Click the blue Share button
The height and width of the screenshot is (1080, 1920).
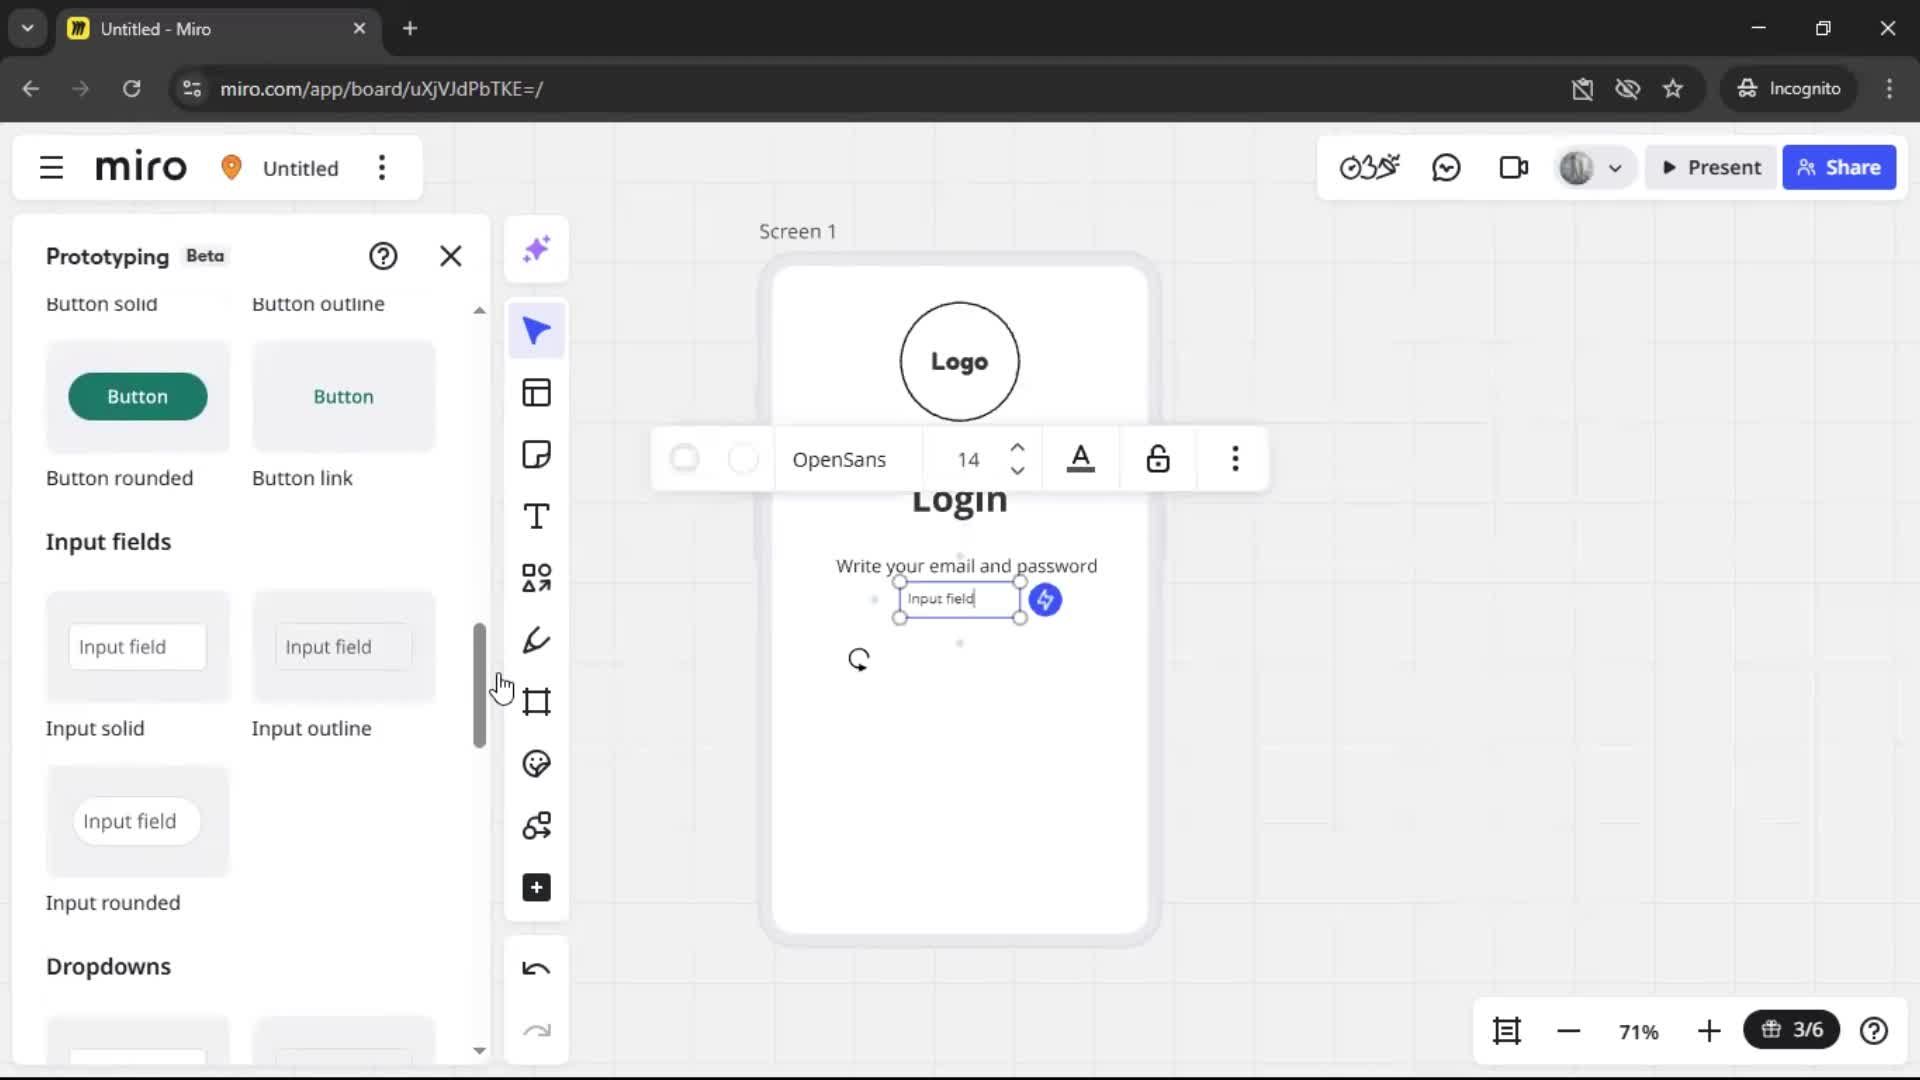[x=1839, y=168]
